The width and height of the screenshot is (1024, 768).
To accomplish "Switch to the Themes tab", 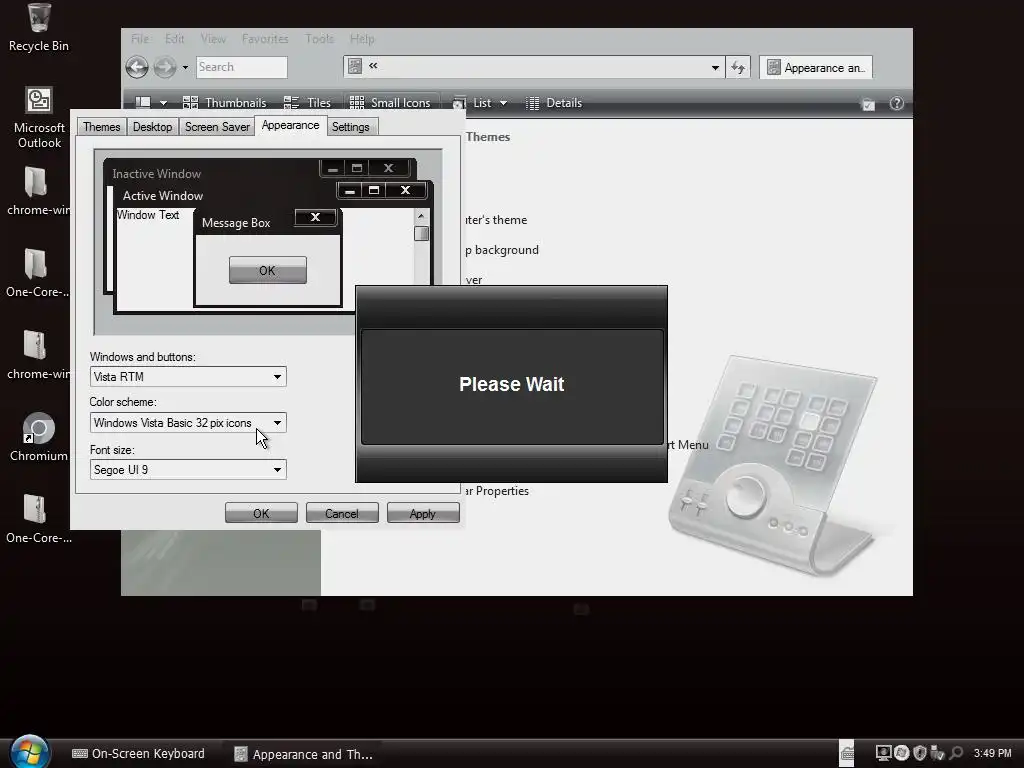I will (101, 127).
